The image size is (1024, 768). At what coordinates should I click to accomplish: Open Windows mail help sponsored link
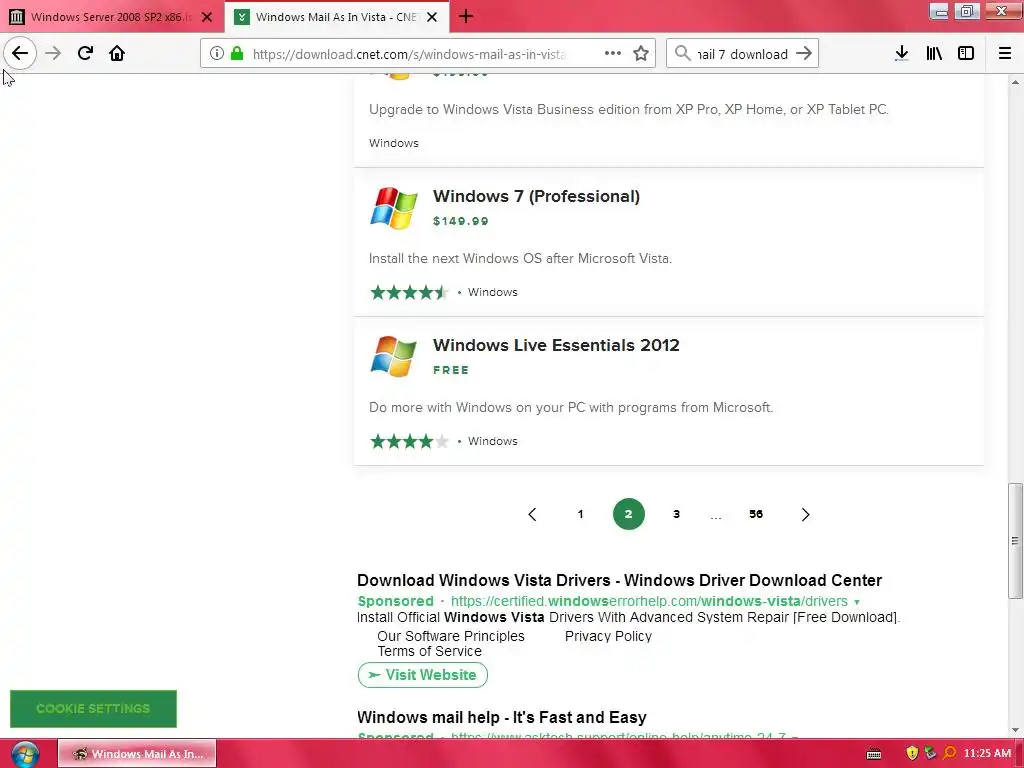[x=502, y=718]
